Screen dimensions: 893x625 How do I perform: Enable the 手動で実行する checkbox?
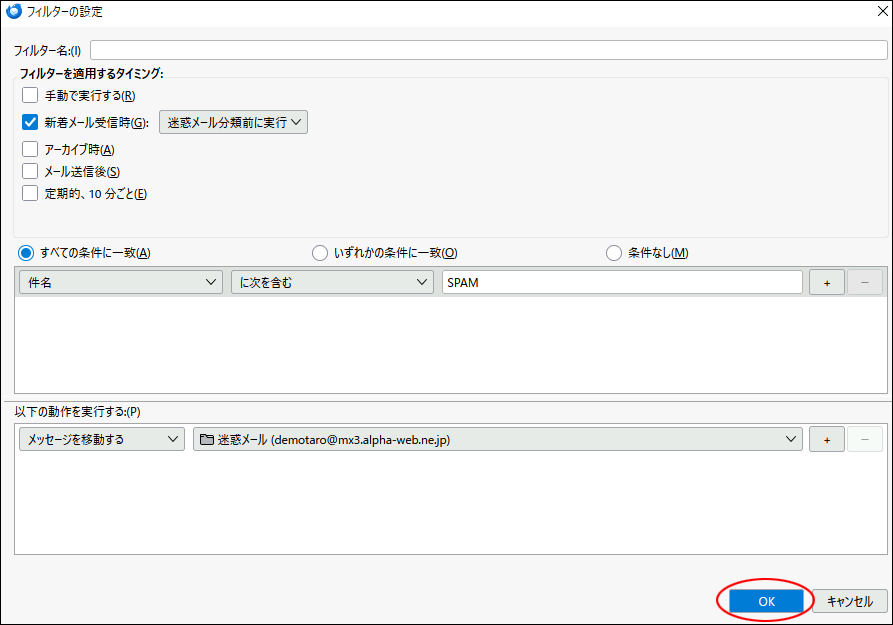[30, 96]
